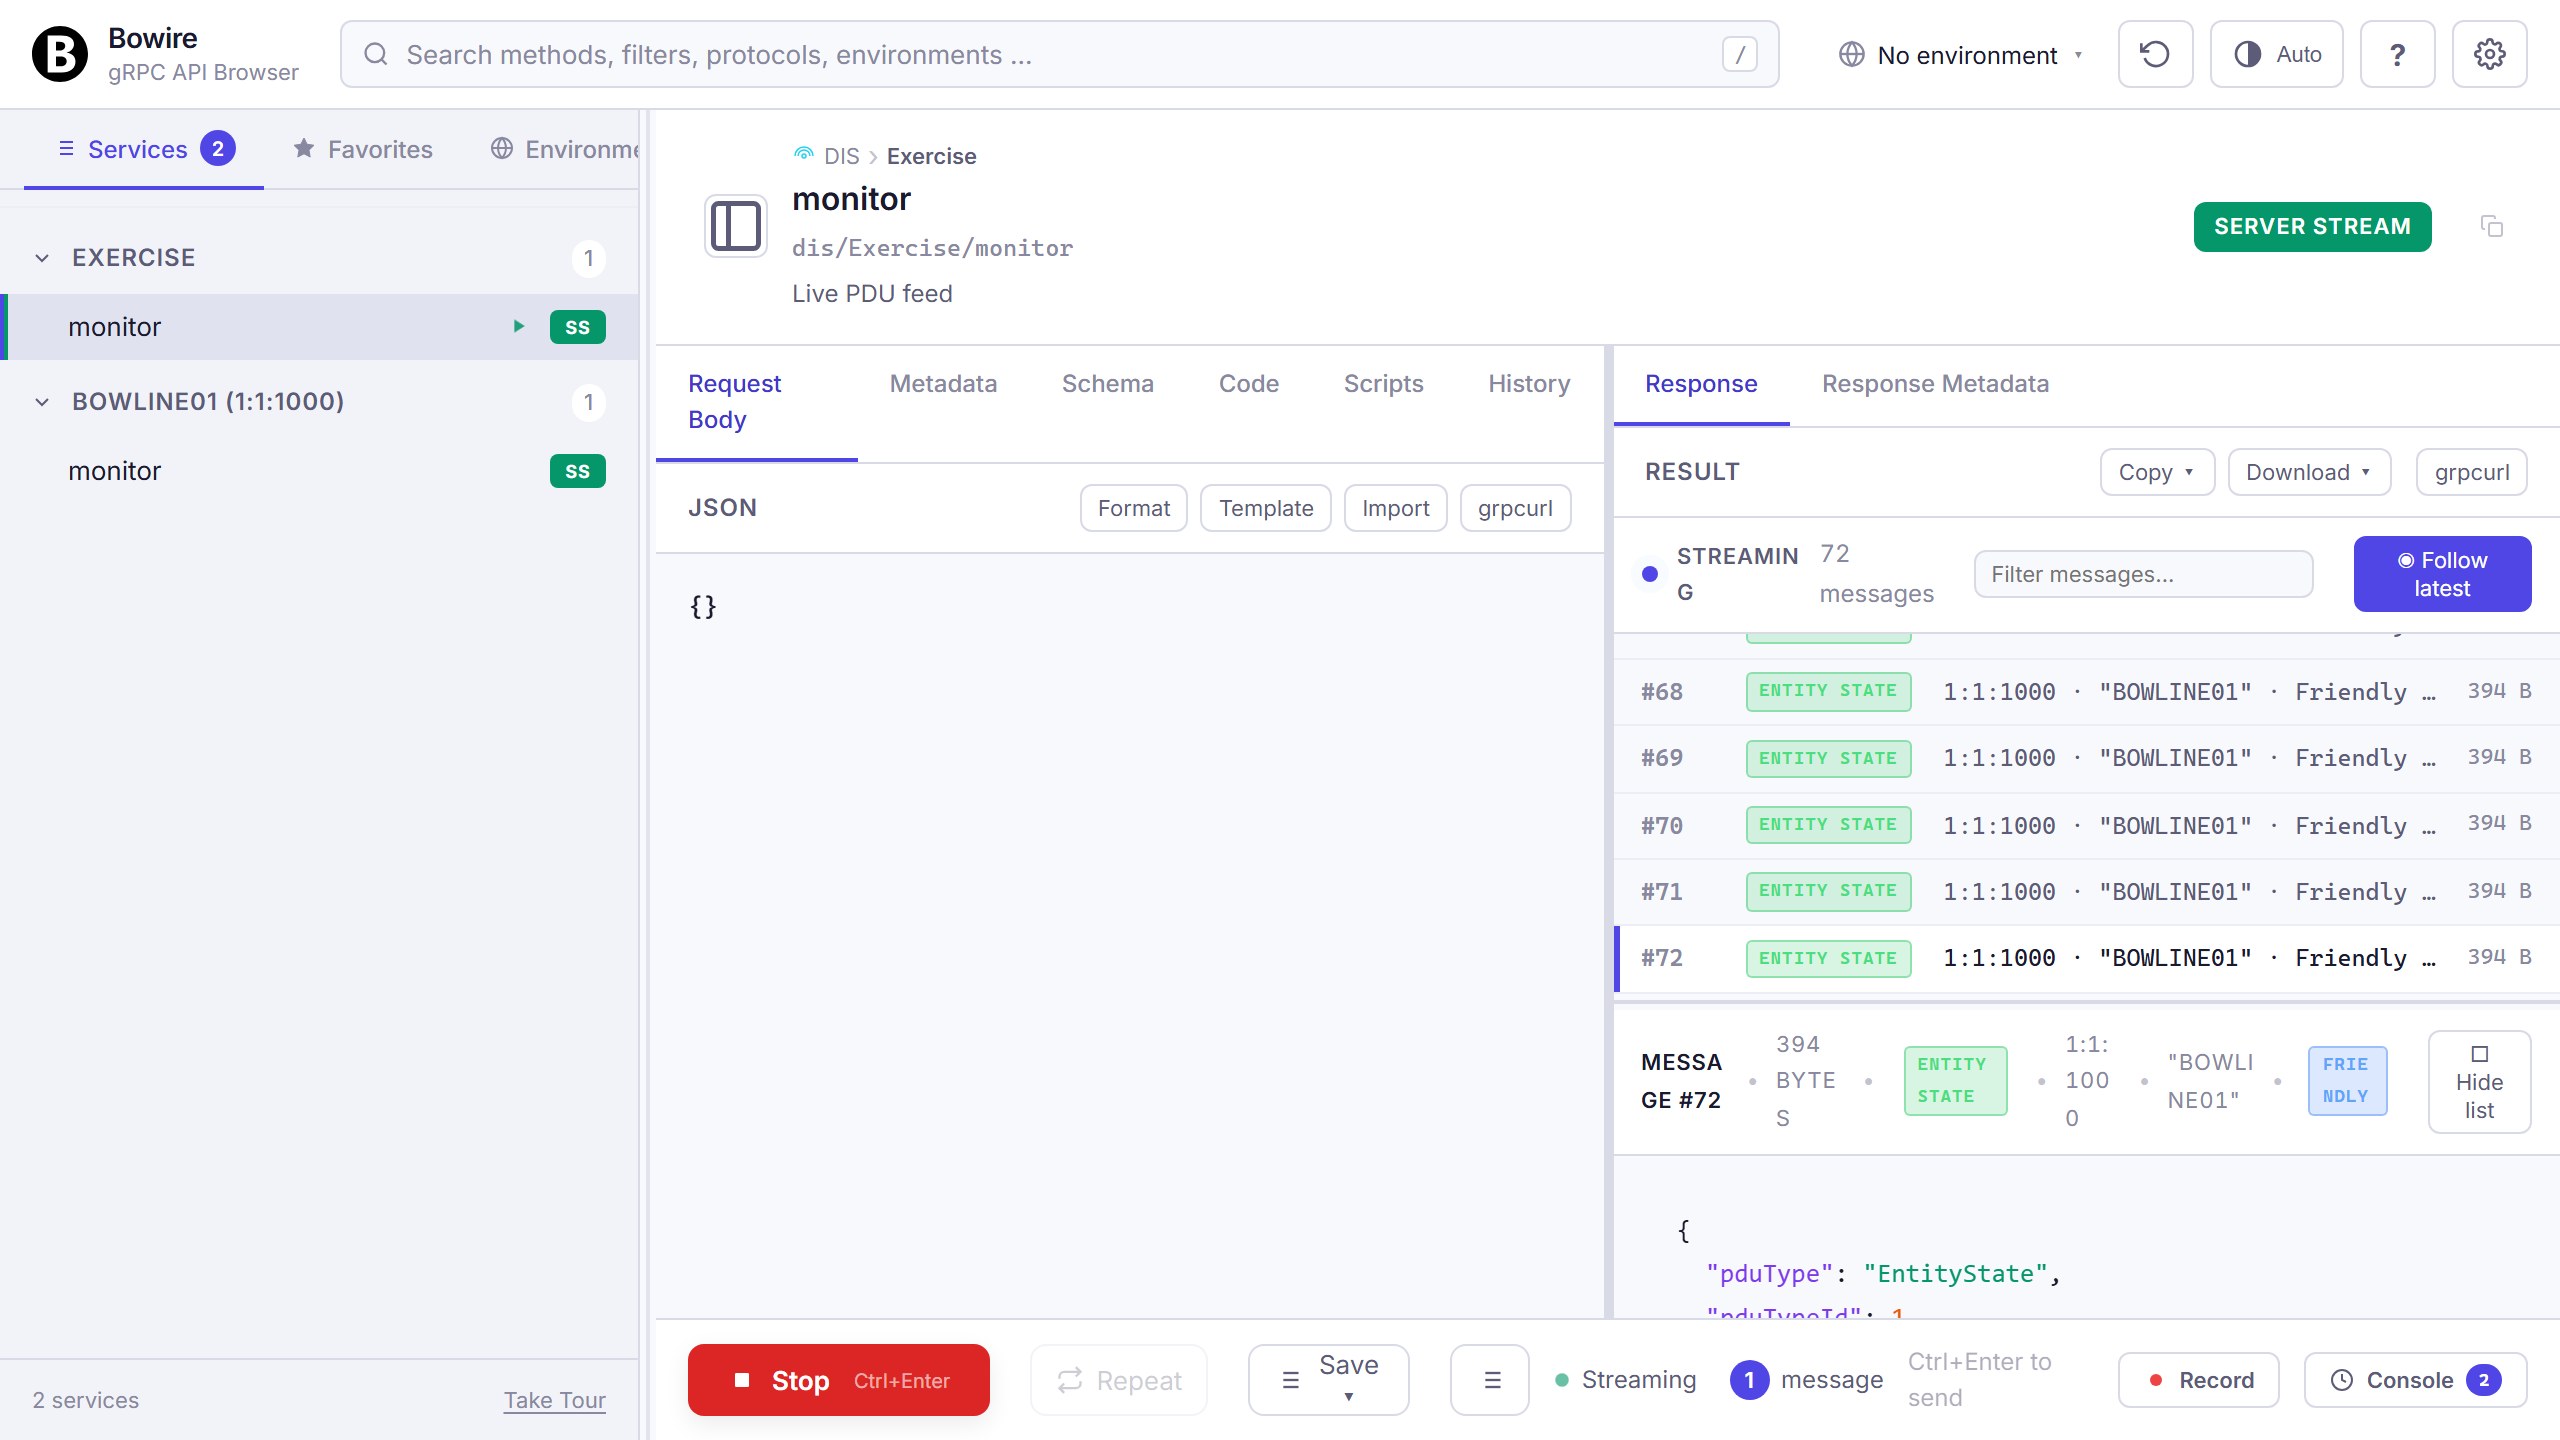Click the JSON request body editor
Screen dimensions: 2560x1440
point(1129,934)
